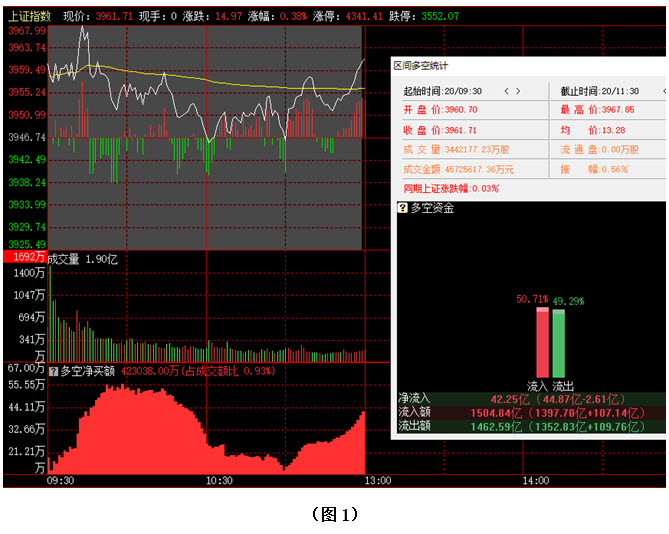669x534 pixels.
Task: Click the help icon beside 多空净买额
Action: click(x=53, y=370)
